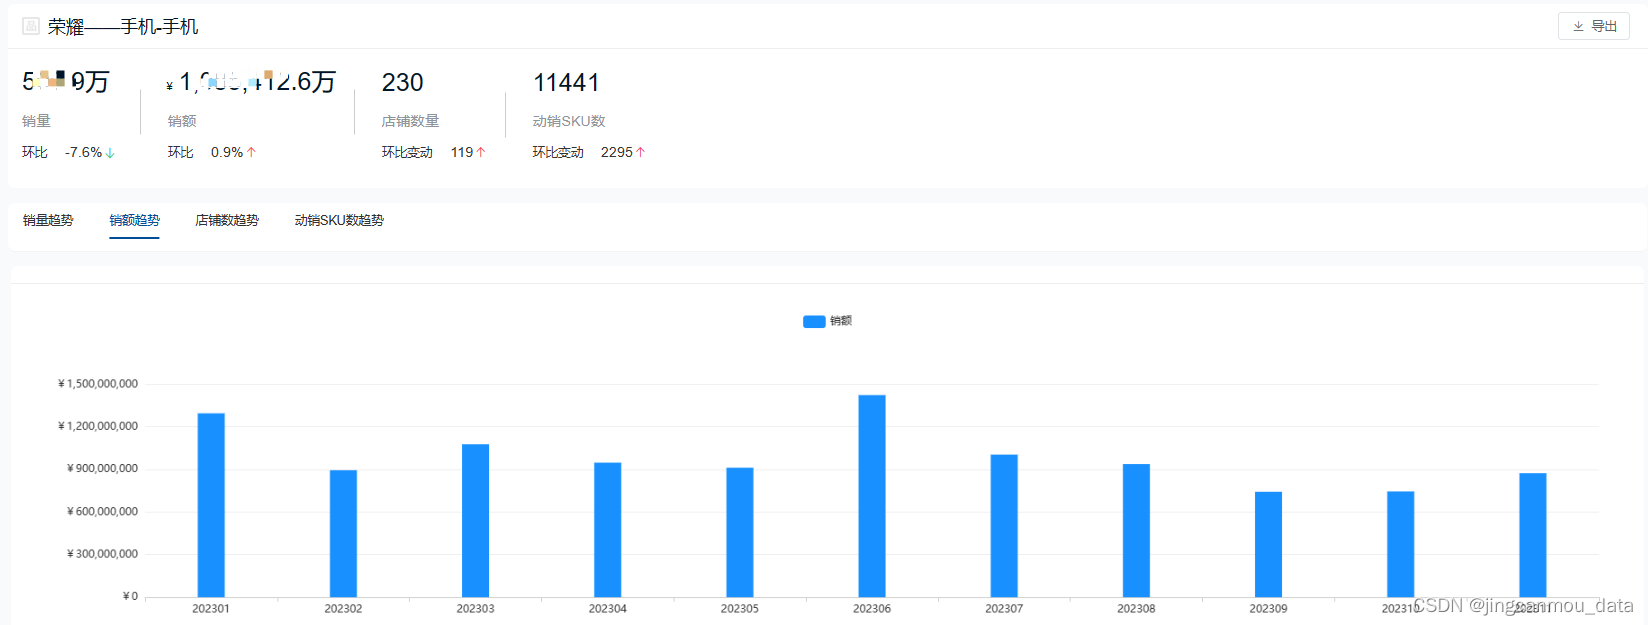Viewport: 1648px width, 625px height.
Task: Select the 202305 chart bar
Action: coord(740,532)
